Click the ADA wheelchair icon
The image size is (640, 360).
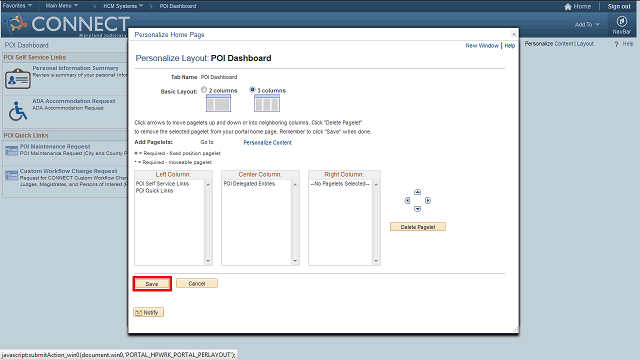tap(18, 111)
